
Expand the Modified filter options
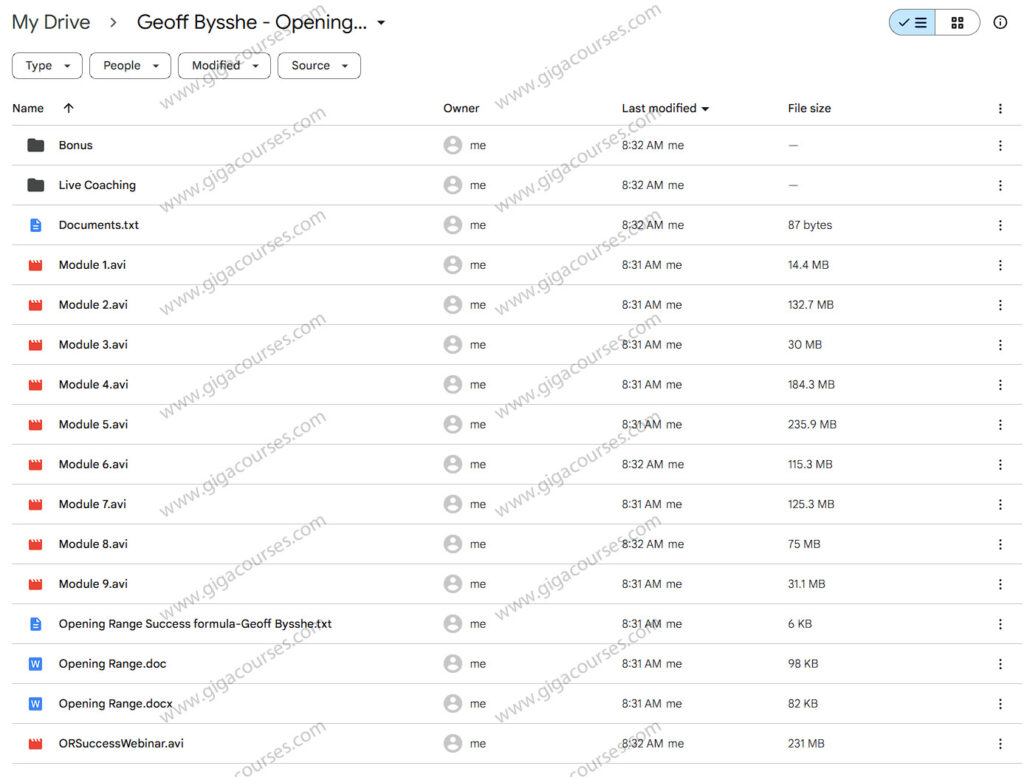[224, 65]
